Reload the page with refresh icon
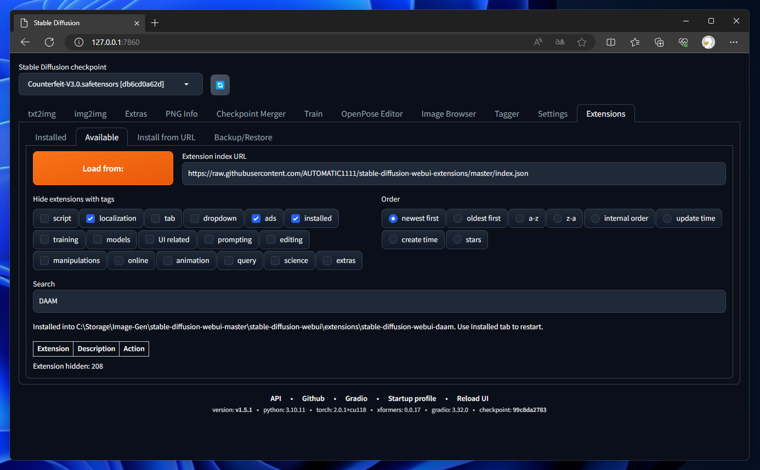 pos(49,42)
